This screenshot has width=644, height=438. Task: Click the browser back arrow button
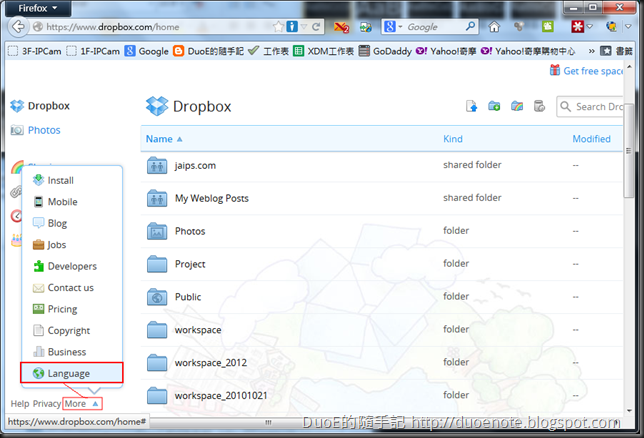click(18, 27)
